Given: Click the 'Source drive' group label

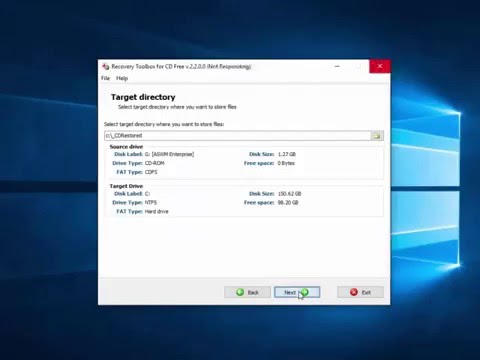Looking at the screenshot, I should (126, 147).
